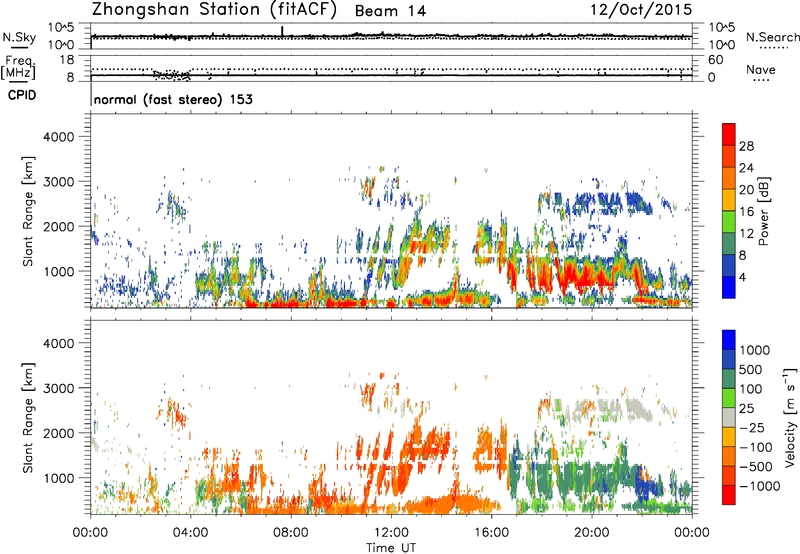Click the '12:00' time axis tick label
Viewport: 800px width, 554px height.
(391, 533)
